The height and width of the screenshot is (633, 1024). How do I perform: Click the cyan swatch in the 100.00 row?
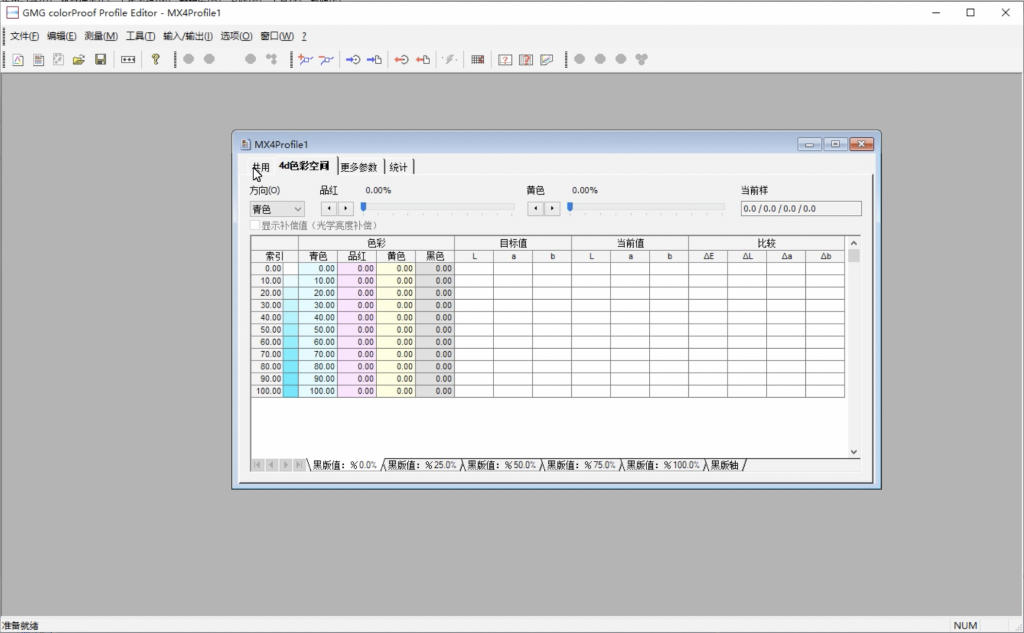click(x=291, y=391)
